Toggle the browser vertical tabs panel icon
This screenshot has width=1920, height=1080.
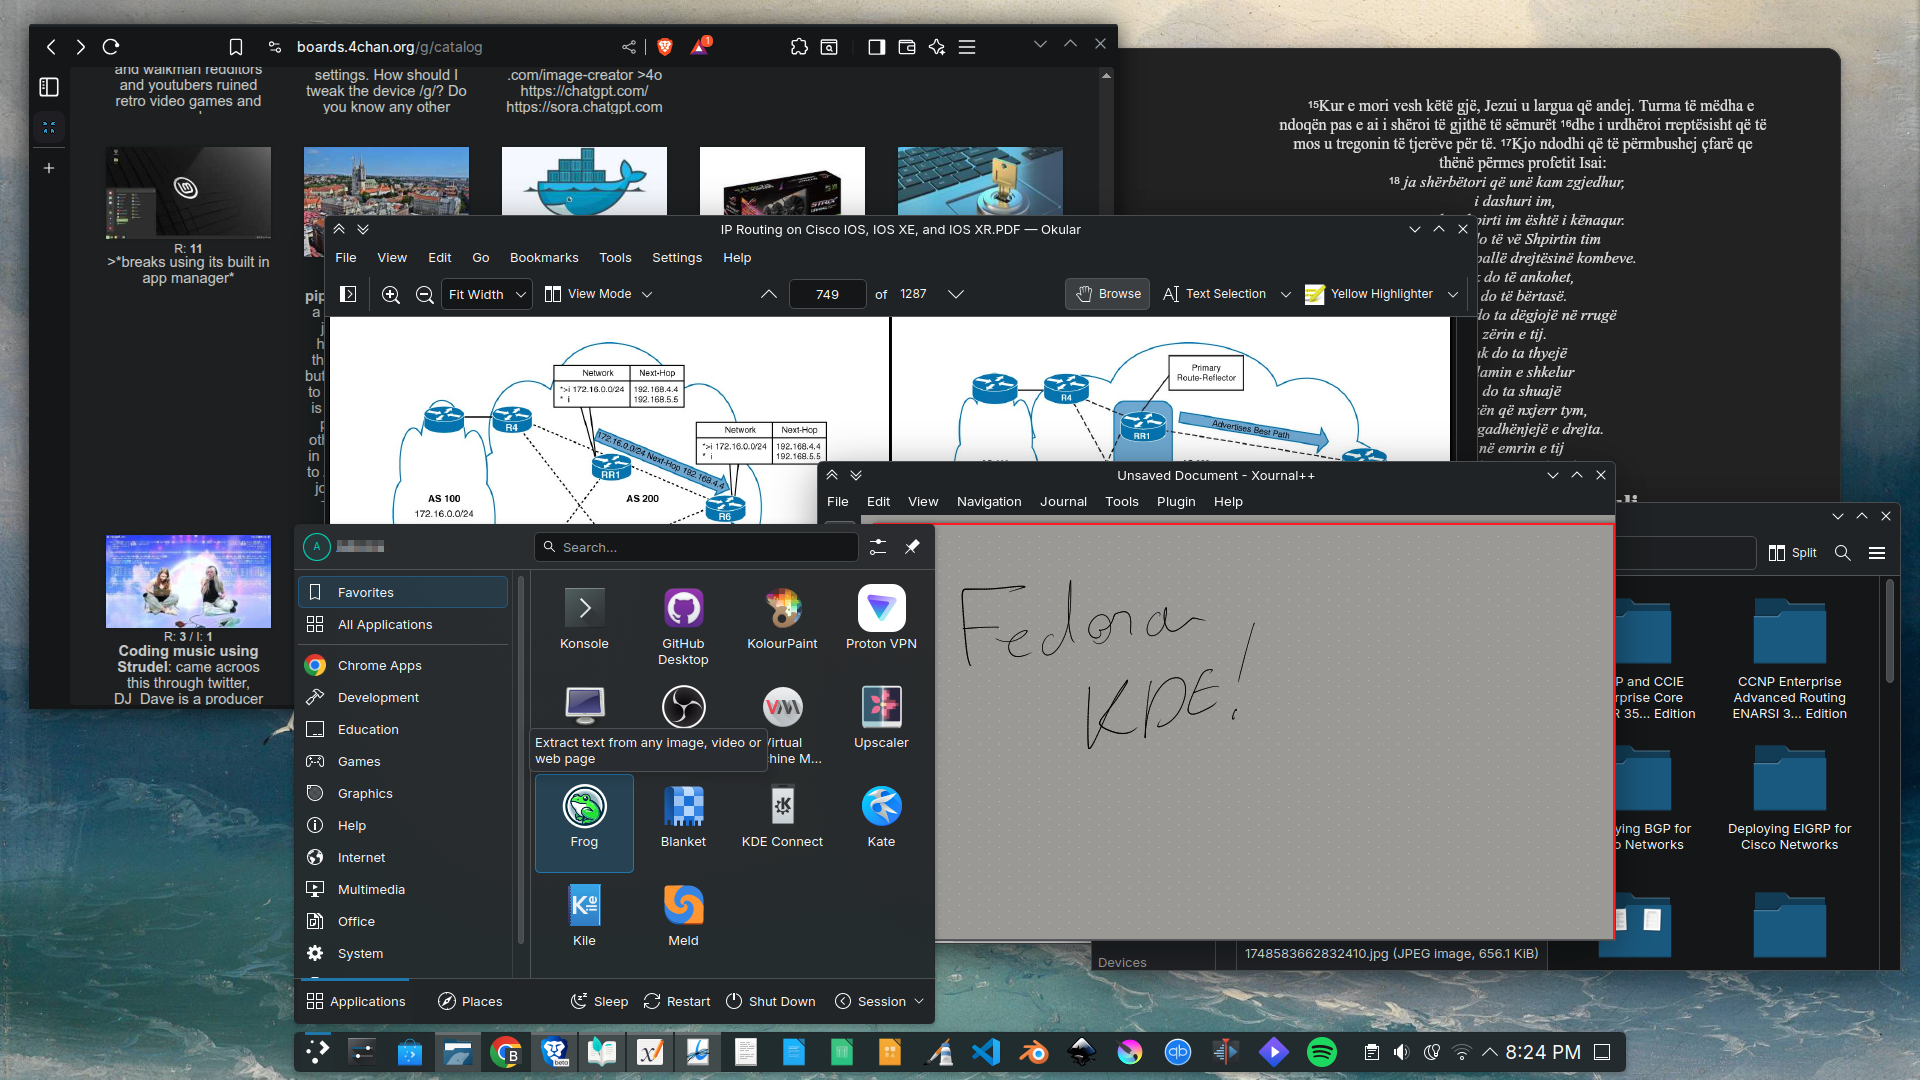click(49, 87)
